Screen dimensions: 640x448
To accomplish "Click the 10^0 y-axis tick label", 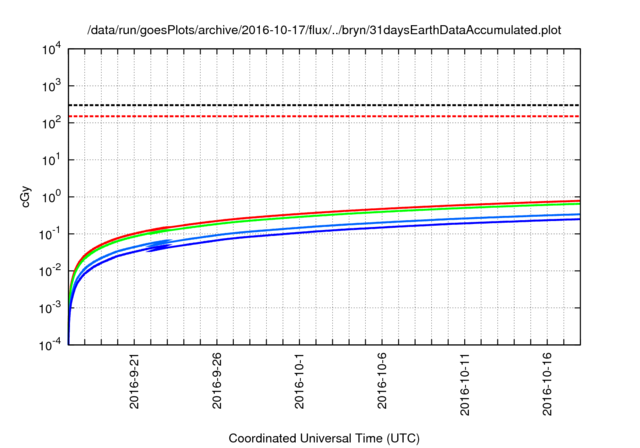I will click(x=51, y=197).
